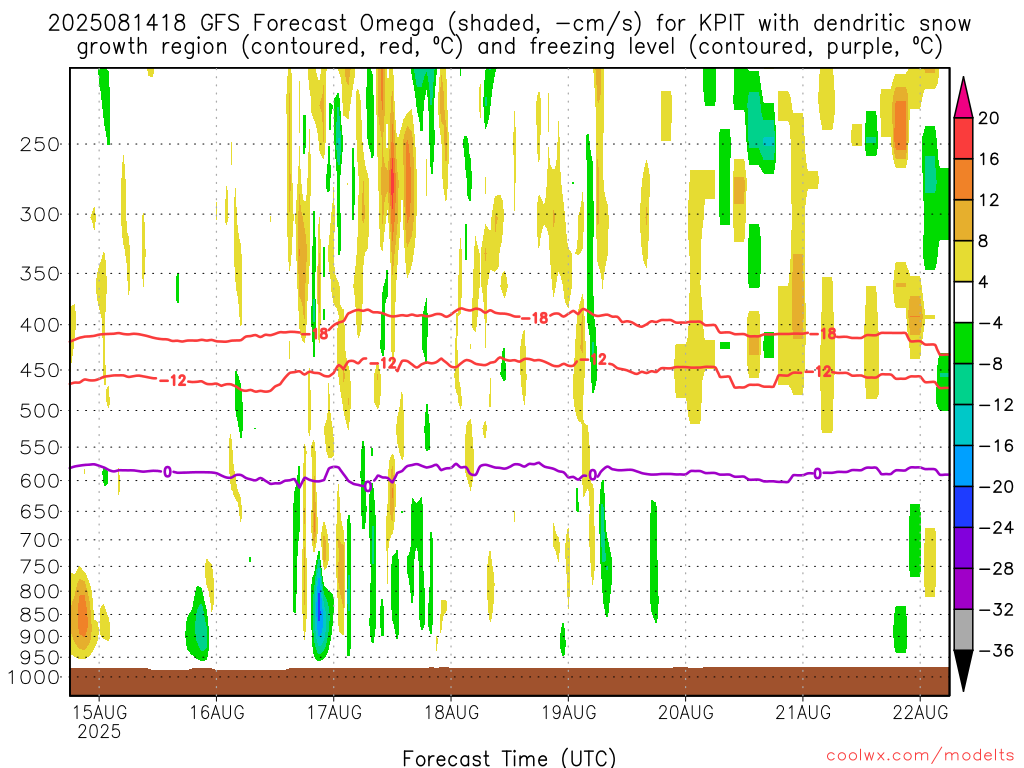1024x768 pixels.
Task: Click the purple 0 freezing-level label near 21AUG
Action: click(817, 473)
